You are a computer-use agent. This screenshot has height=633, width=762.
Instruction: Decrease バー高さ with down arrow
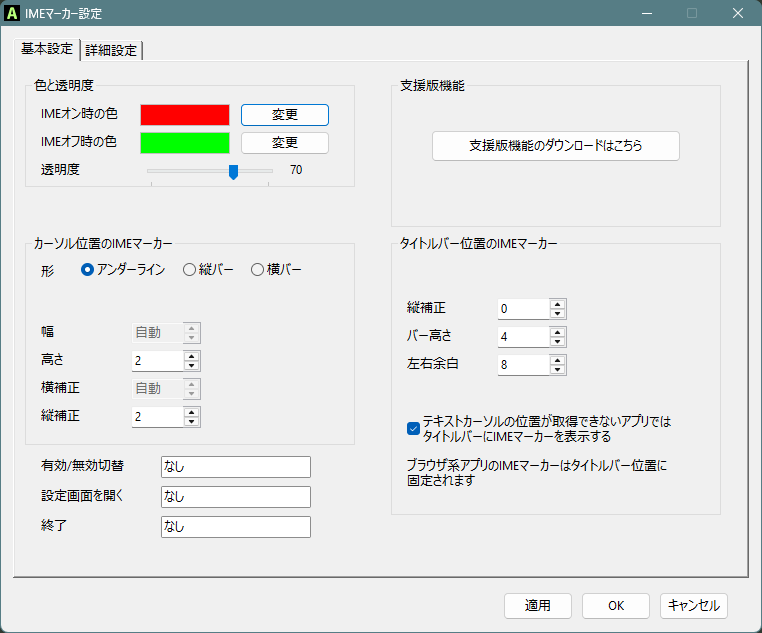click(x=557, y=342)
